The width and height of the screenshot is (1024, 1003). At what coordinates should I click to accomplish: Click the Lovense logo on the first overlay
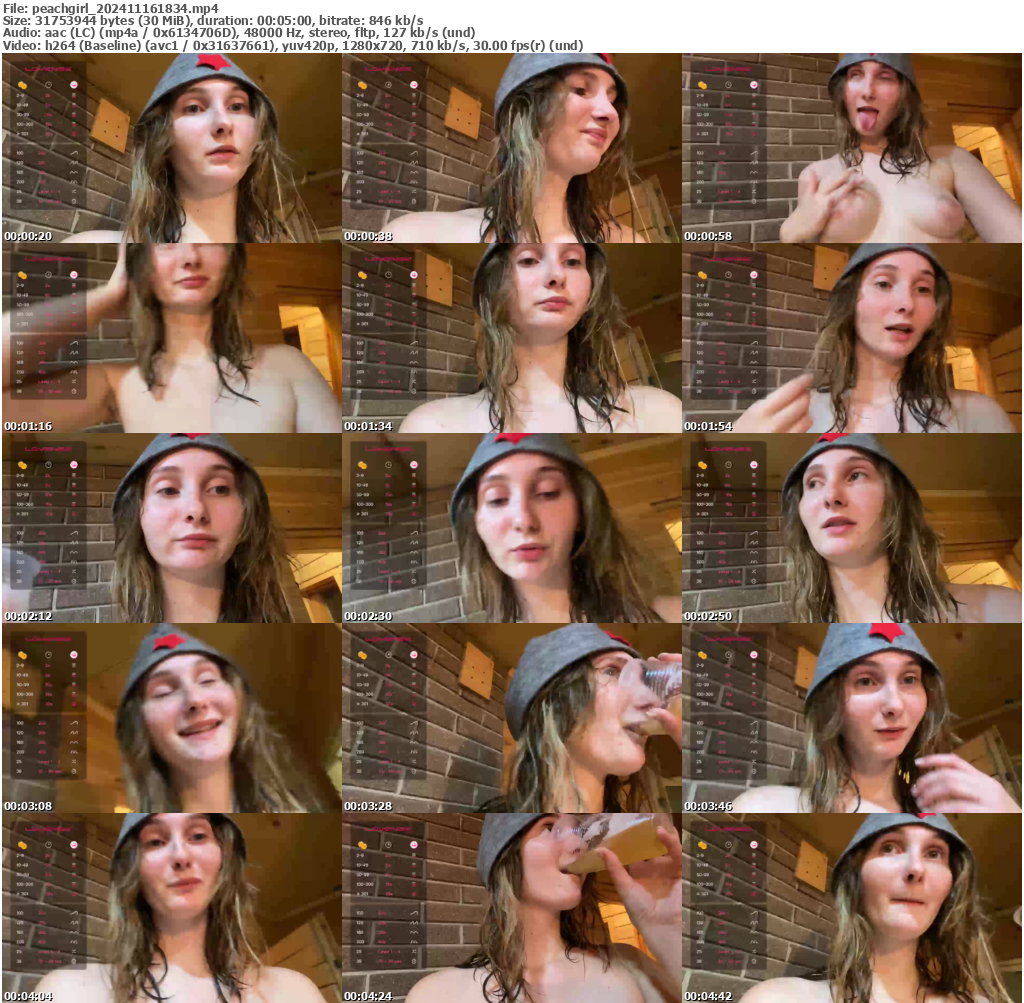pos(48,69)
